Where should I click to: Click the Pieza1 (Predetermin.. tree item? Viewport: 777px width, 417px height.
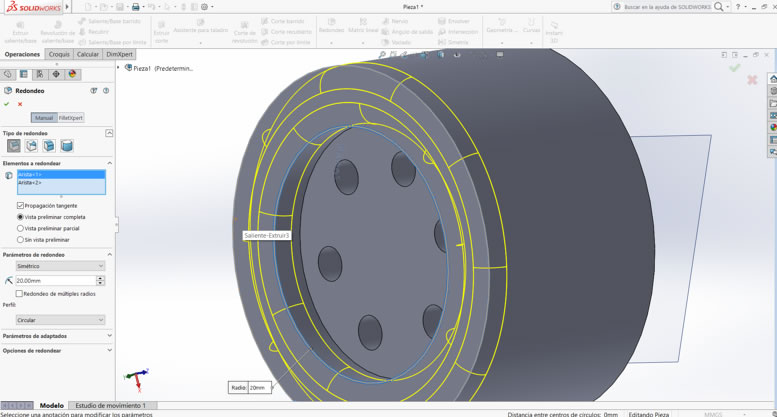click(x=159, y=68)
